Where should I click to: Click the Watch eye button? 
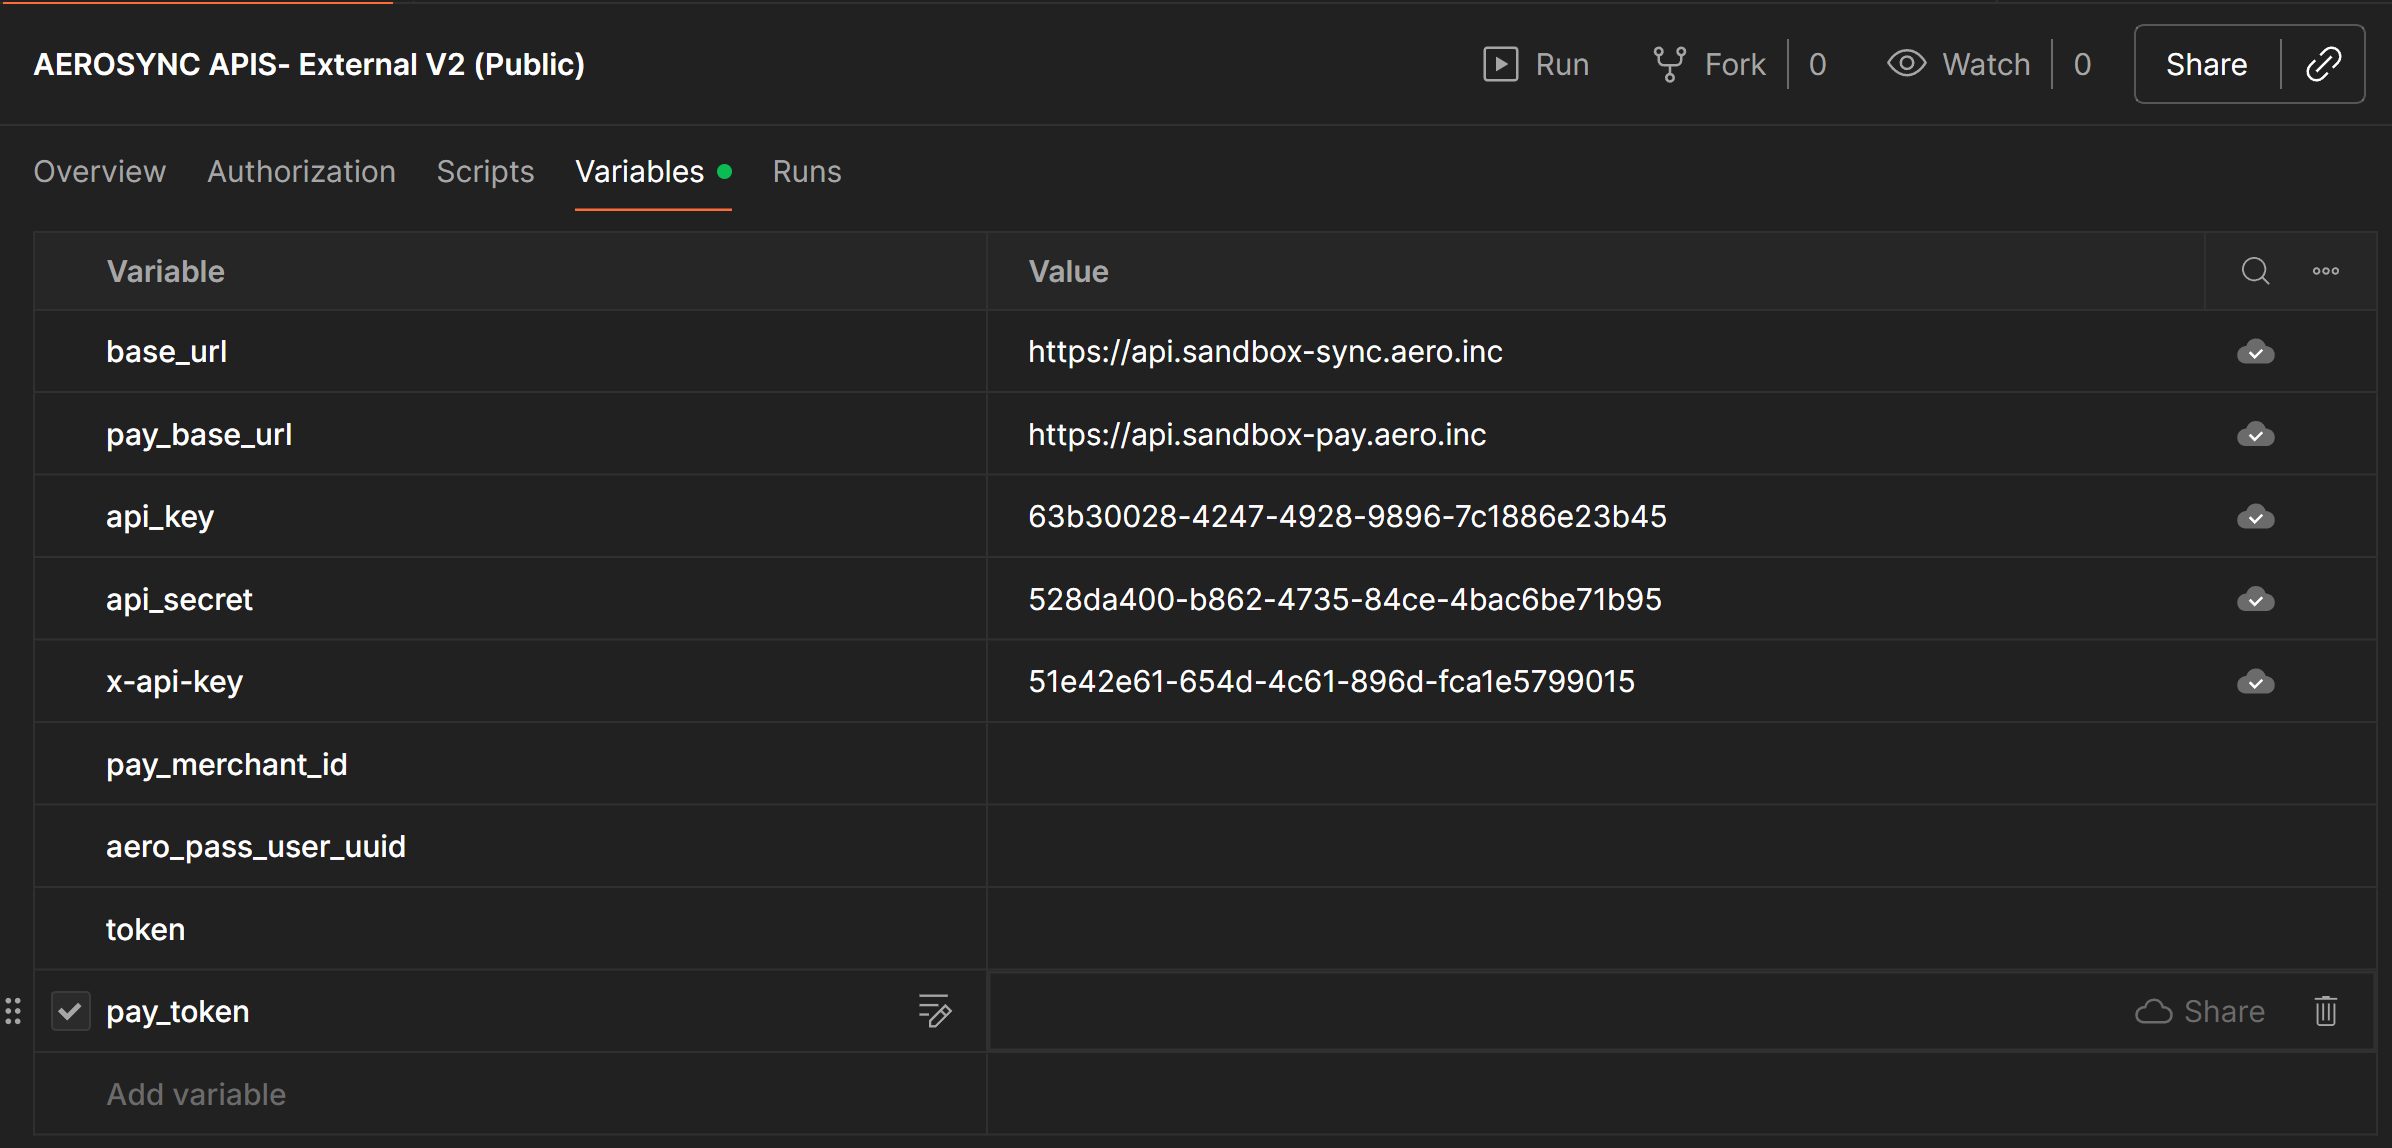coord(1958,64)
